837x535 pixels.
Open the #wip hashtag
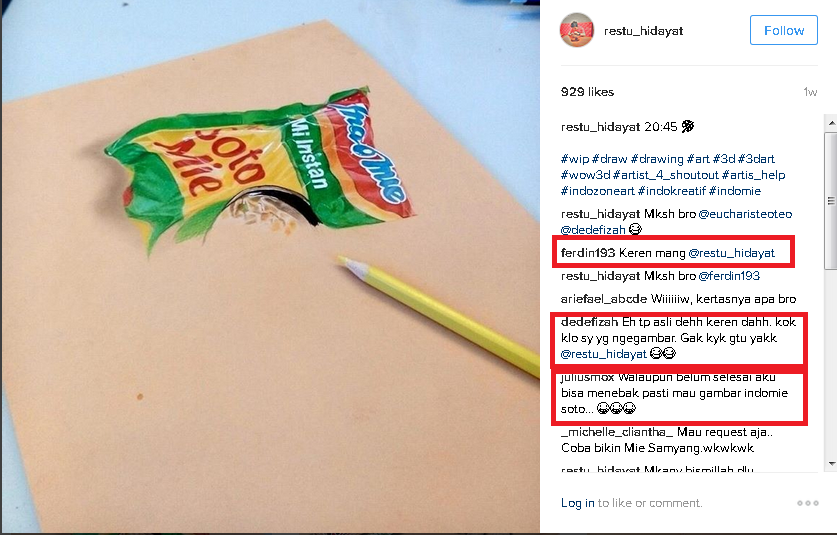point(574,159)
